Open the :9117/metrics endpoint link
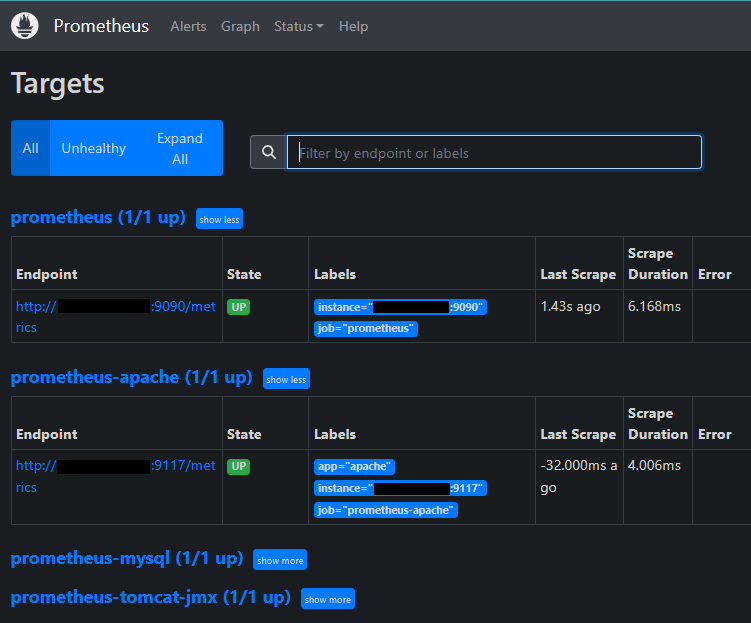The width and height of the screenshot is (751, 623). coord(116,476)
